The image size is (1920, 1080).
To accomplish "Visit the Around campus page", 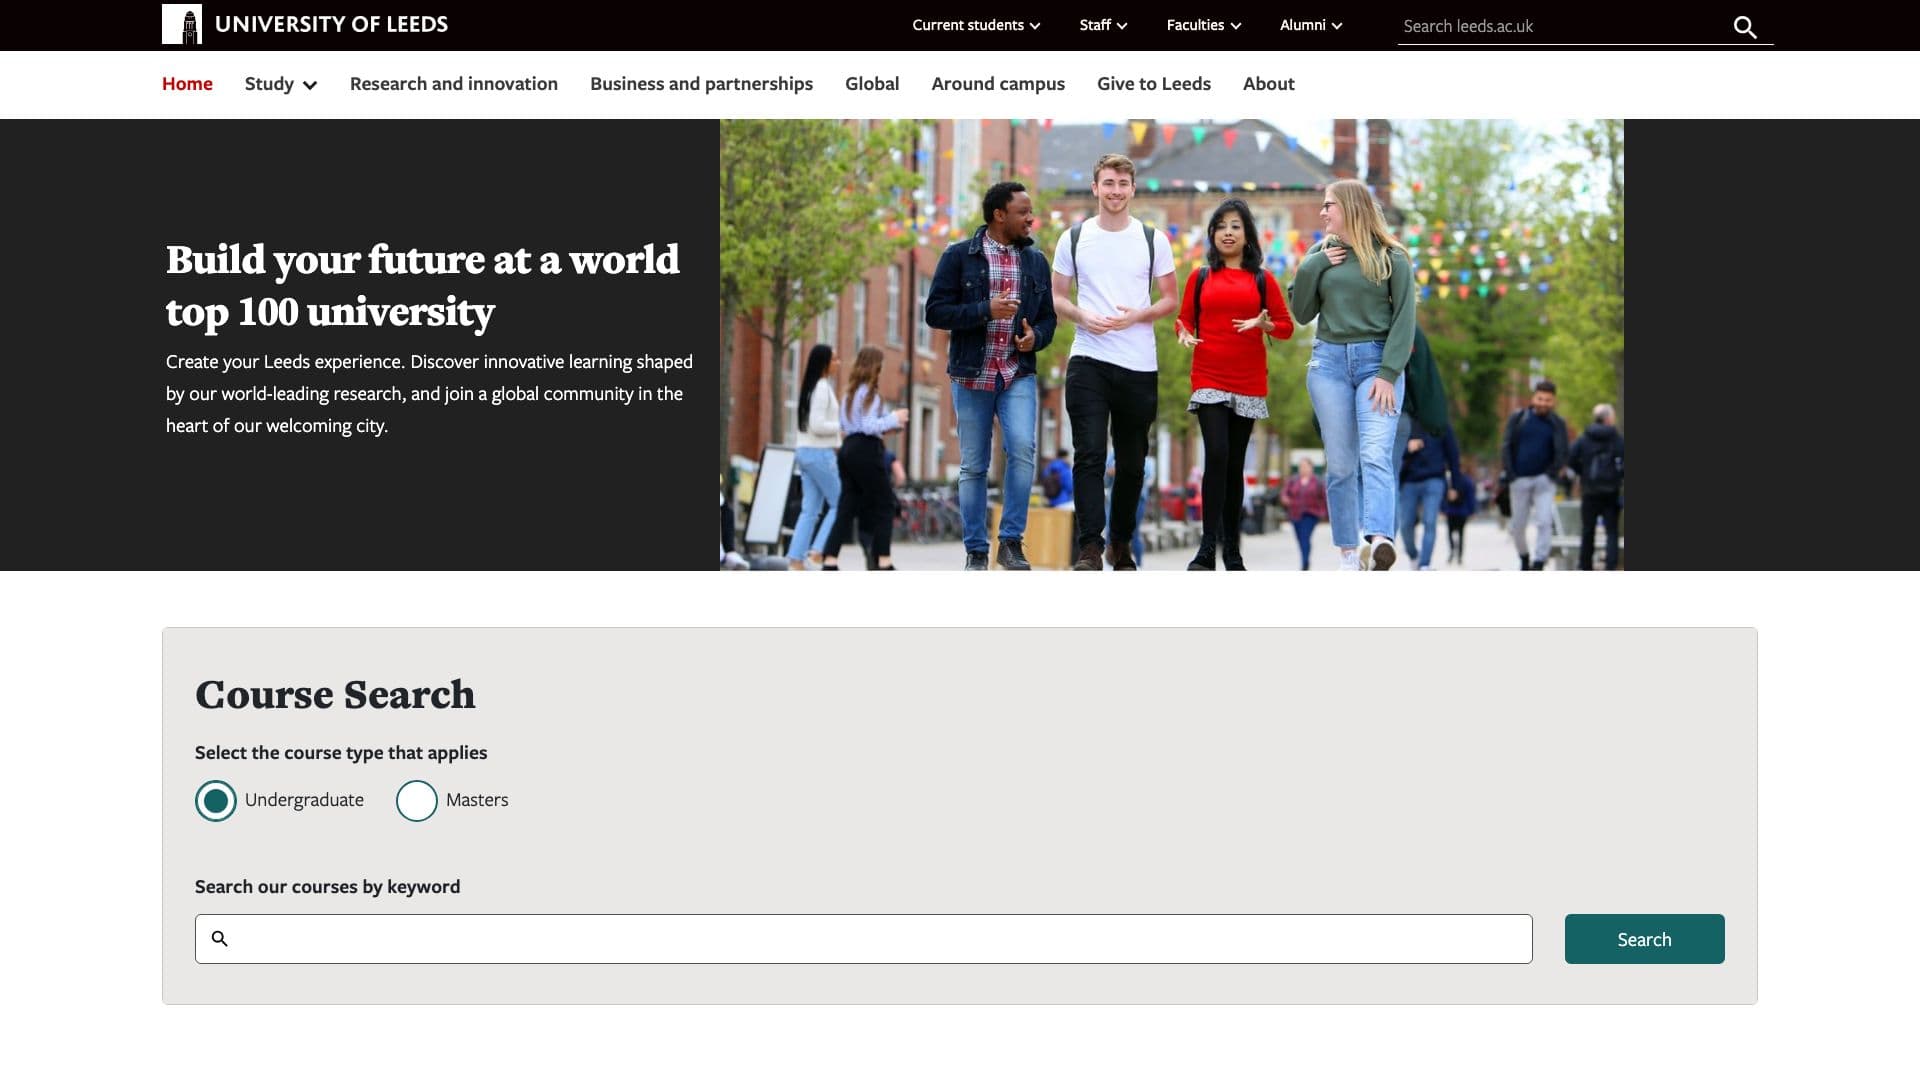I will [997, 84].
